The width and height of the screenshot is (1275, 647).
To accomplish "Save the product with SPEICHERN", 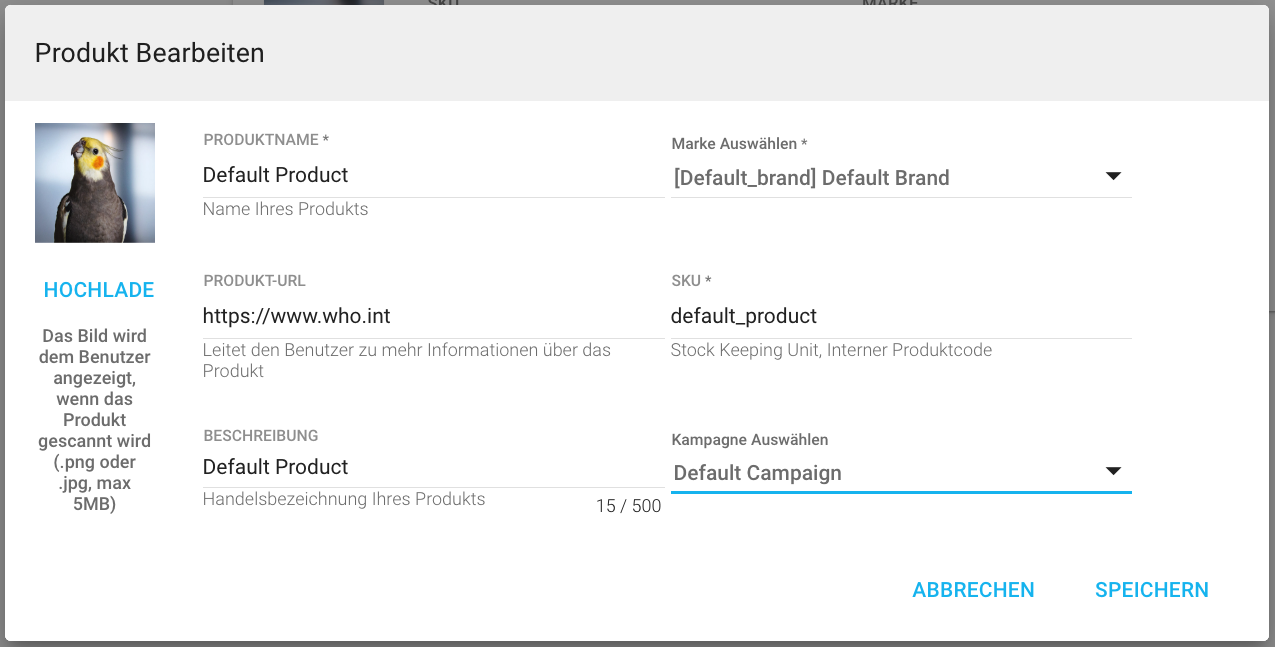I will 1151,590.
